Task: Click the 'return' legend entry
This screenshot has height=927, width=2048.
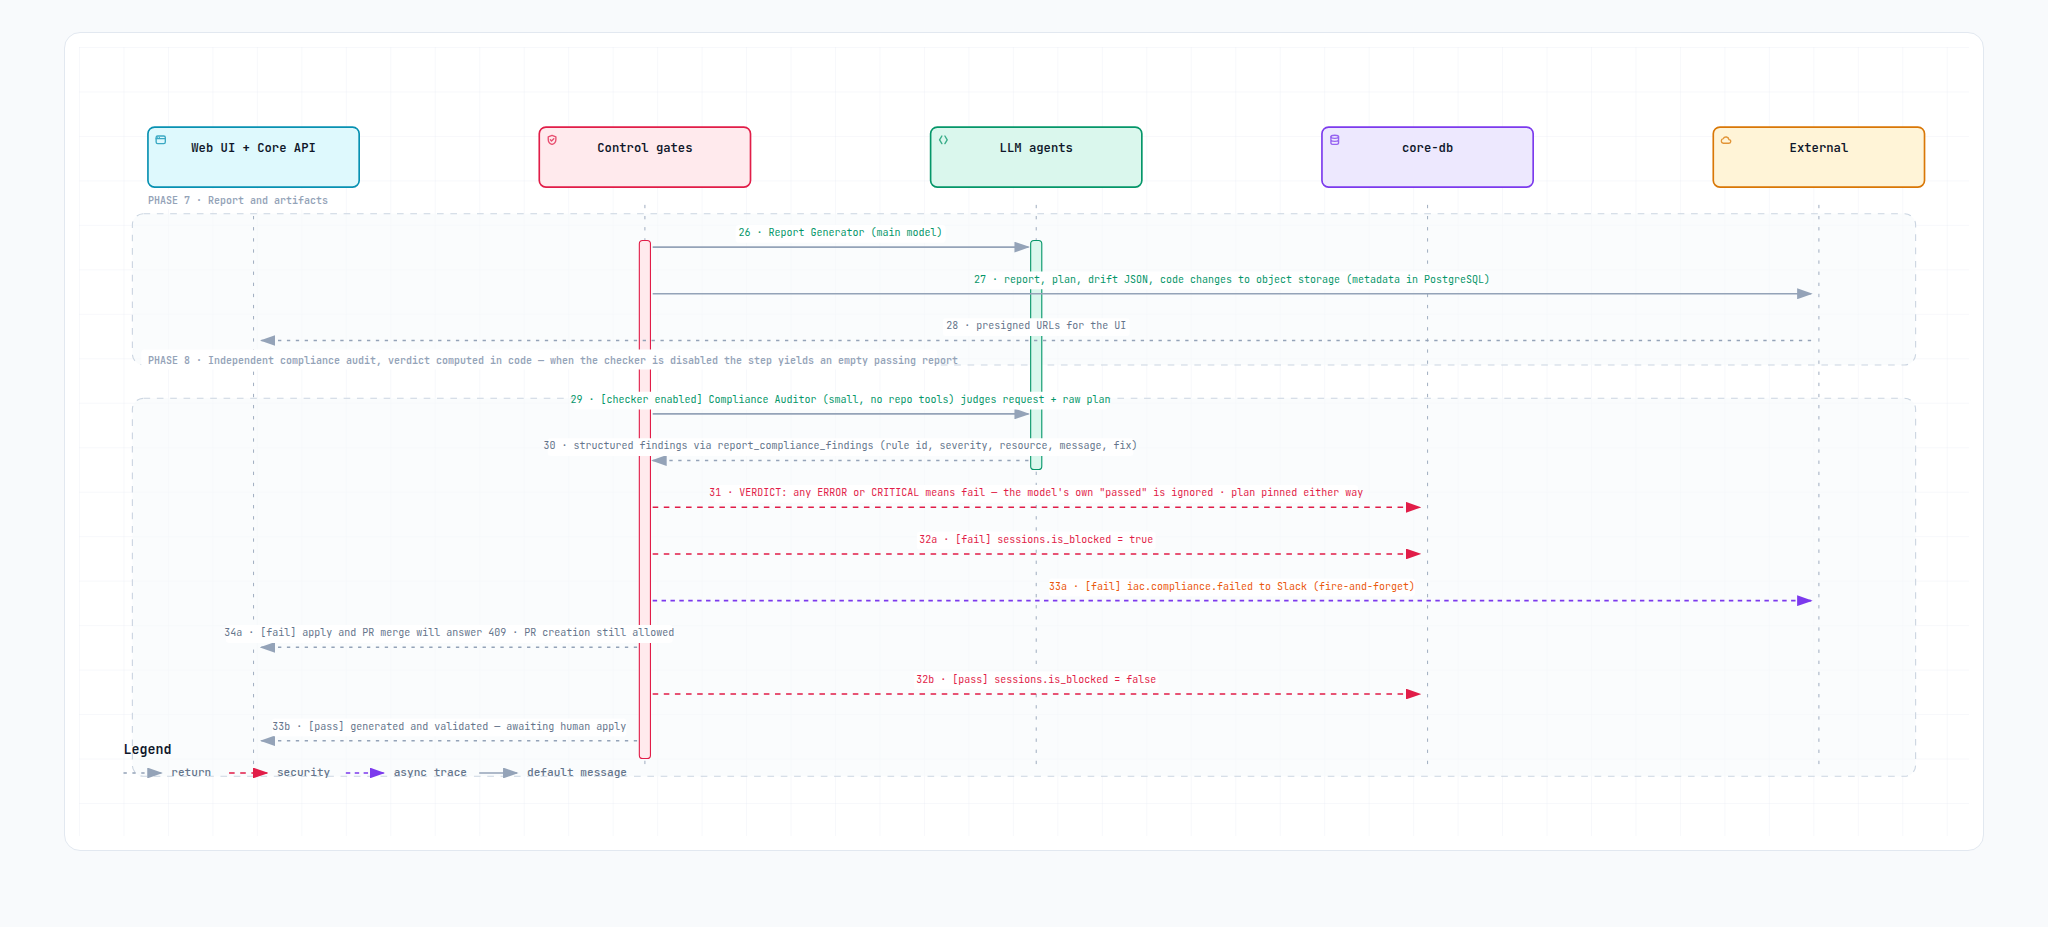Action: pyautogui.click(x=191, y=773)
